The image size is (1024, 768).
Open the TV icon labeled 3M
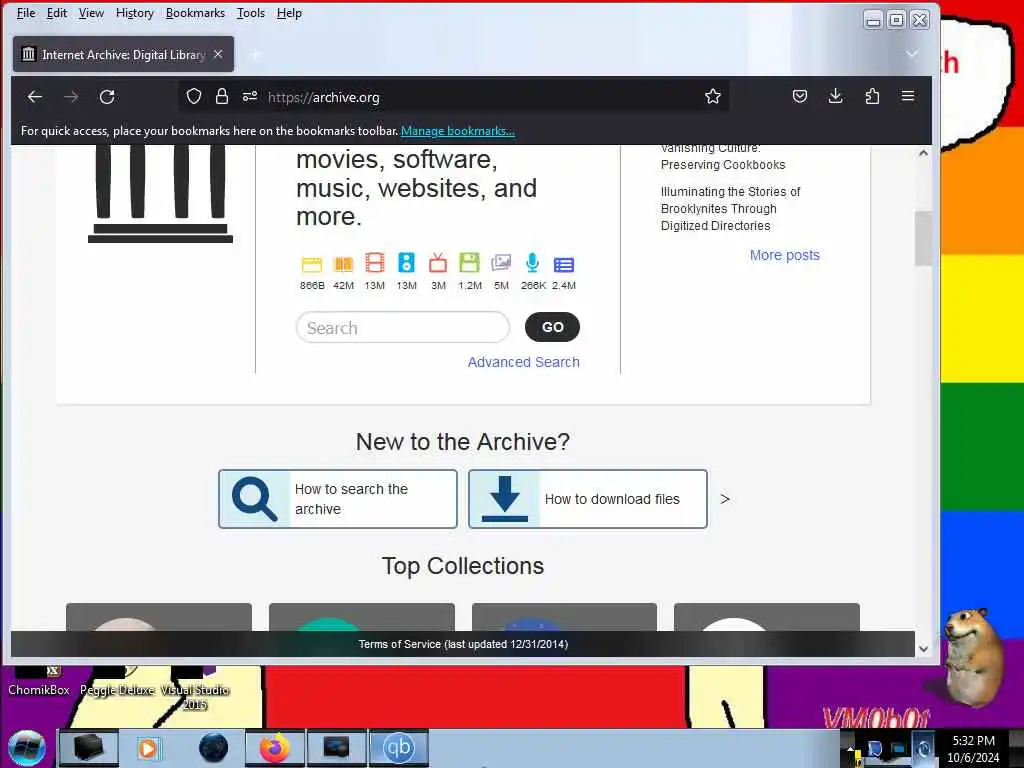438,263
